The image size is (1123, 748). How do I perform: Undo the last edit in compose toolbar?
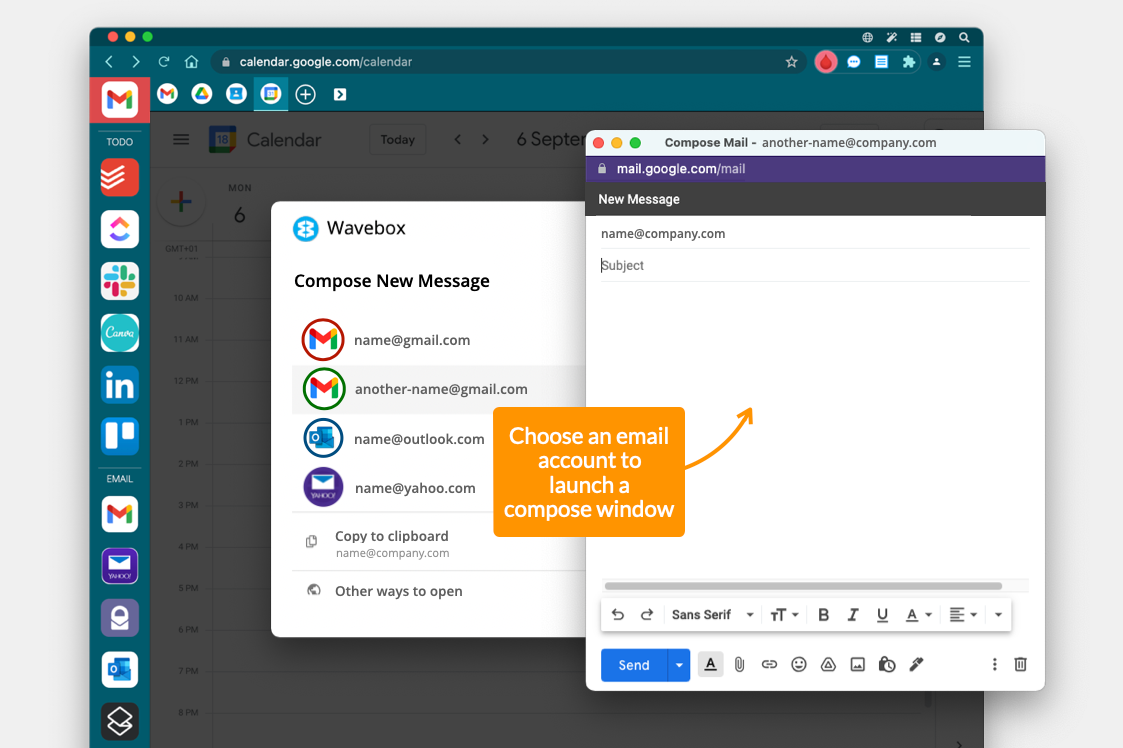pyautogui.click(x=617, y=615)
